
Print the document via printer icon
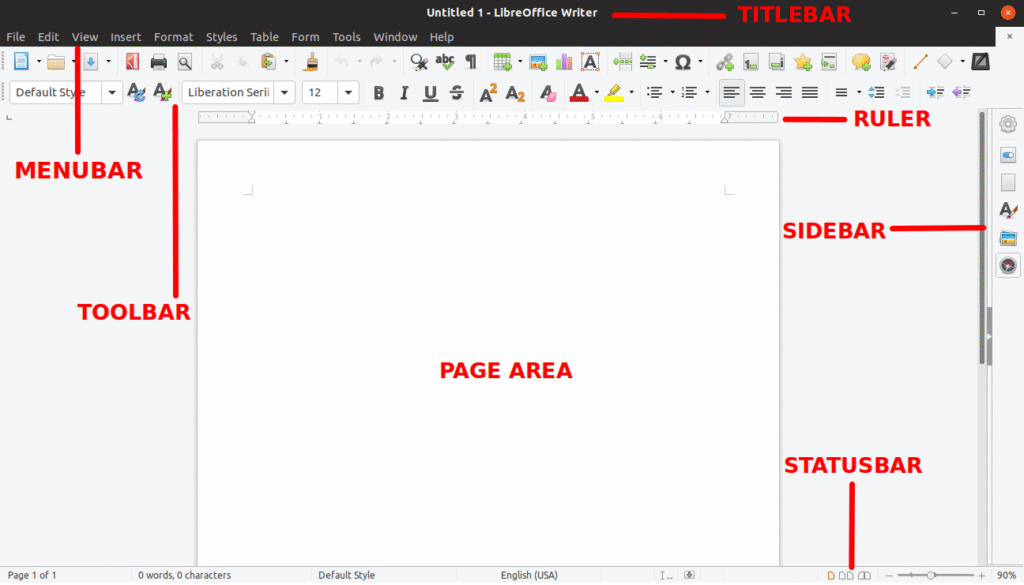pyautogui.click(x=159, y=62)
